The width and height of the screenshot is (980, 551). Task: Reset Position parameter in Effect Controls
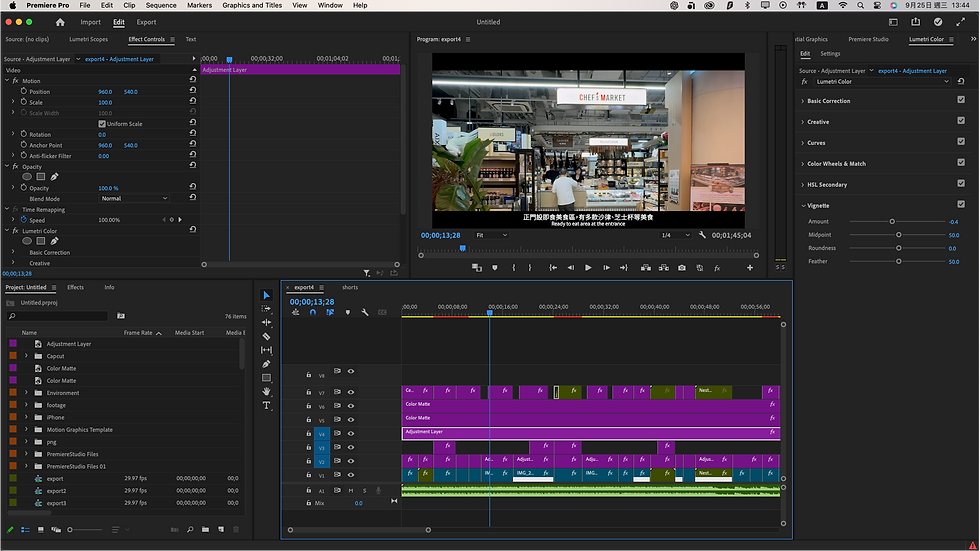pyautogui.click(x=192, y=91)
